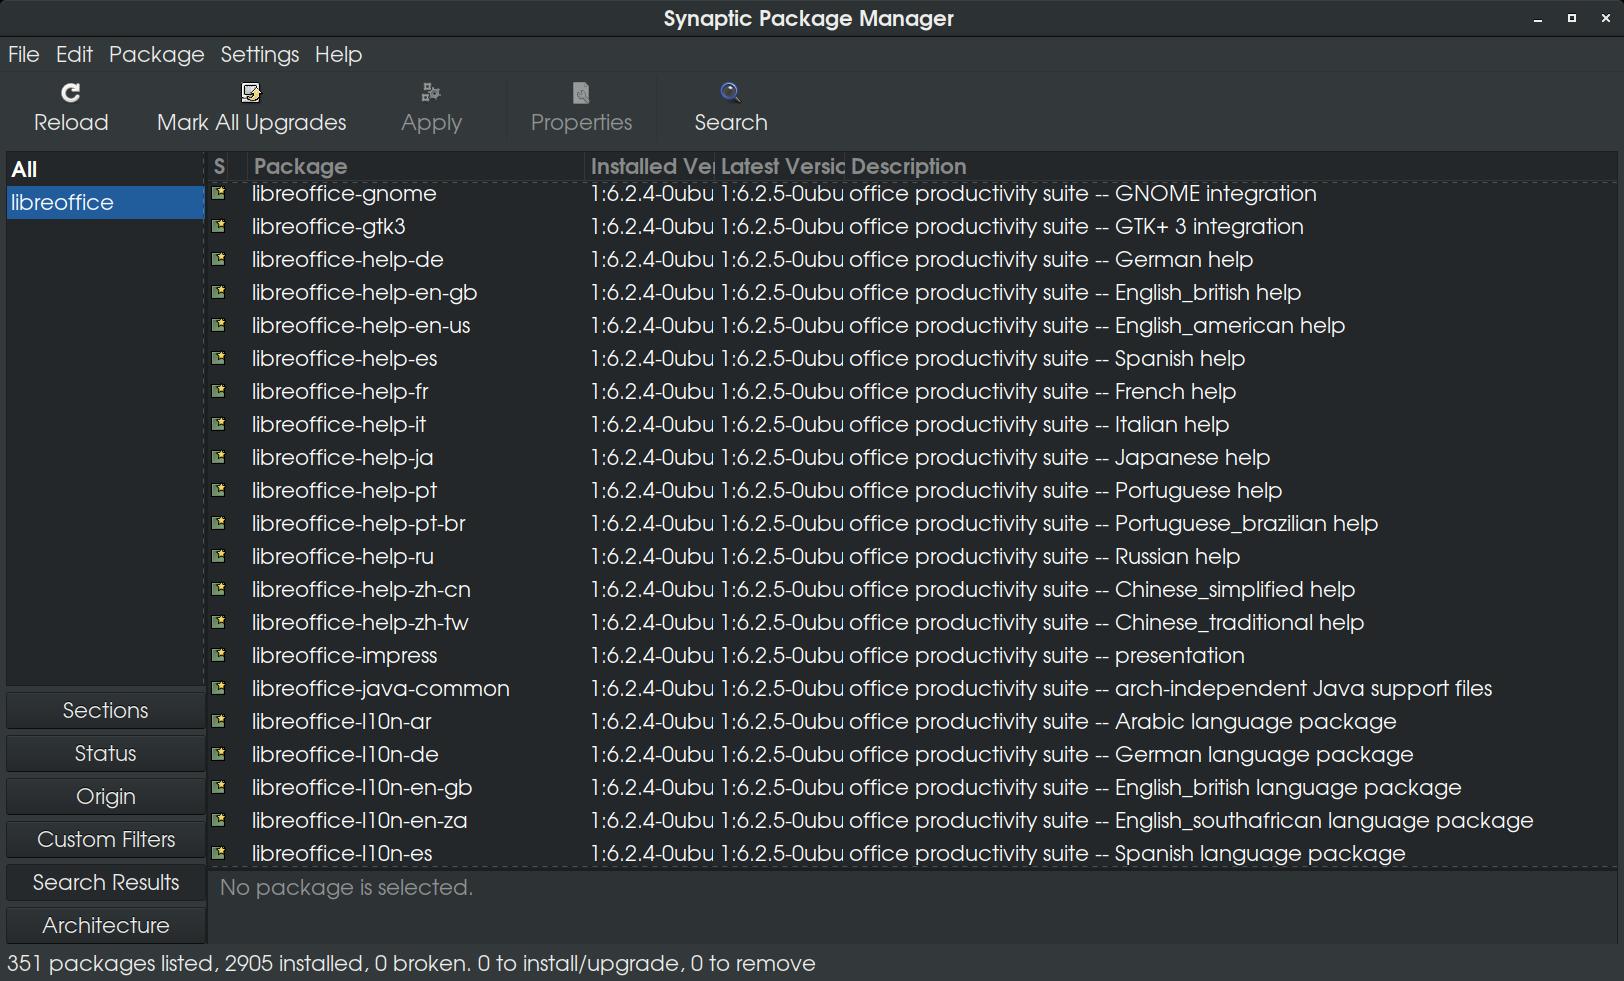The width and height of the screenshot is (1624, 981).
Task: Open the Settings menu
Action: (x=259, y=55)
